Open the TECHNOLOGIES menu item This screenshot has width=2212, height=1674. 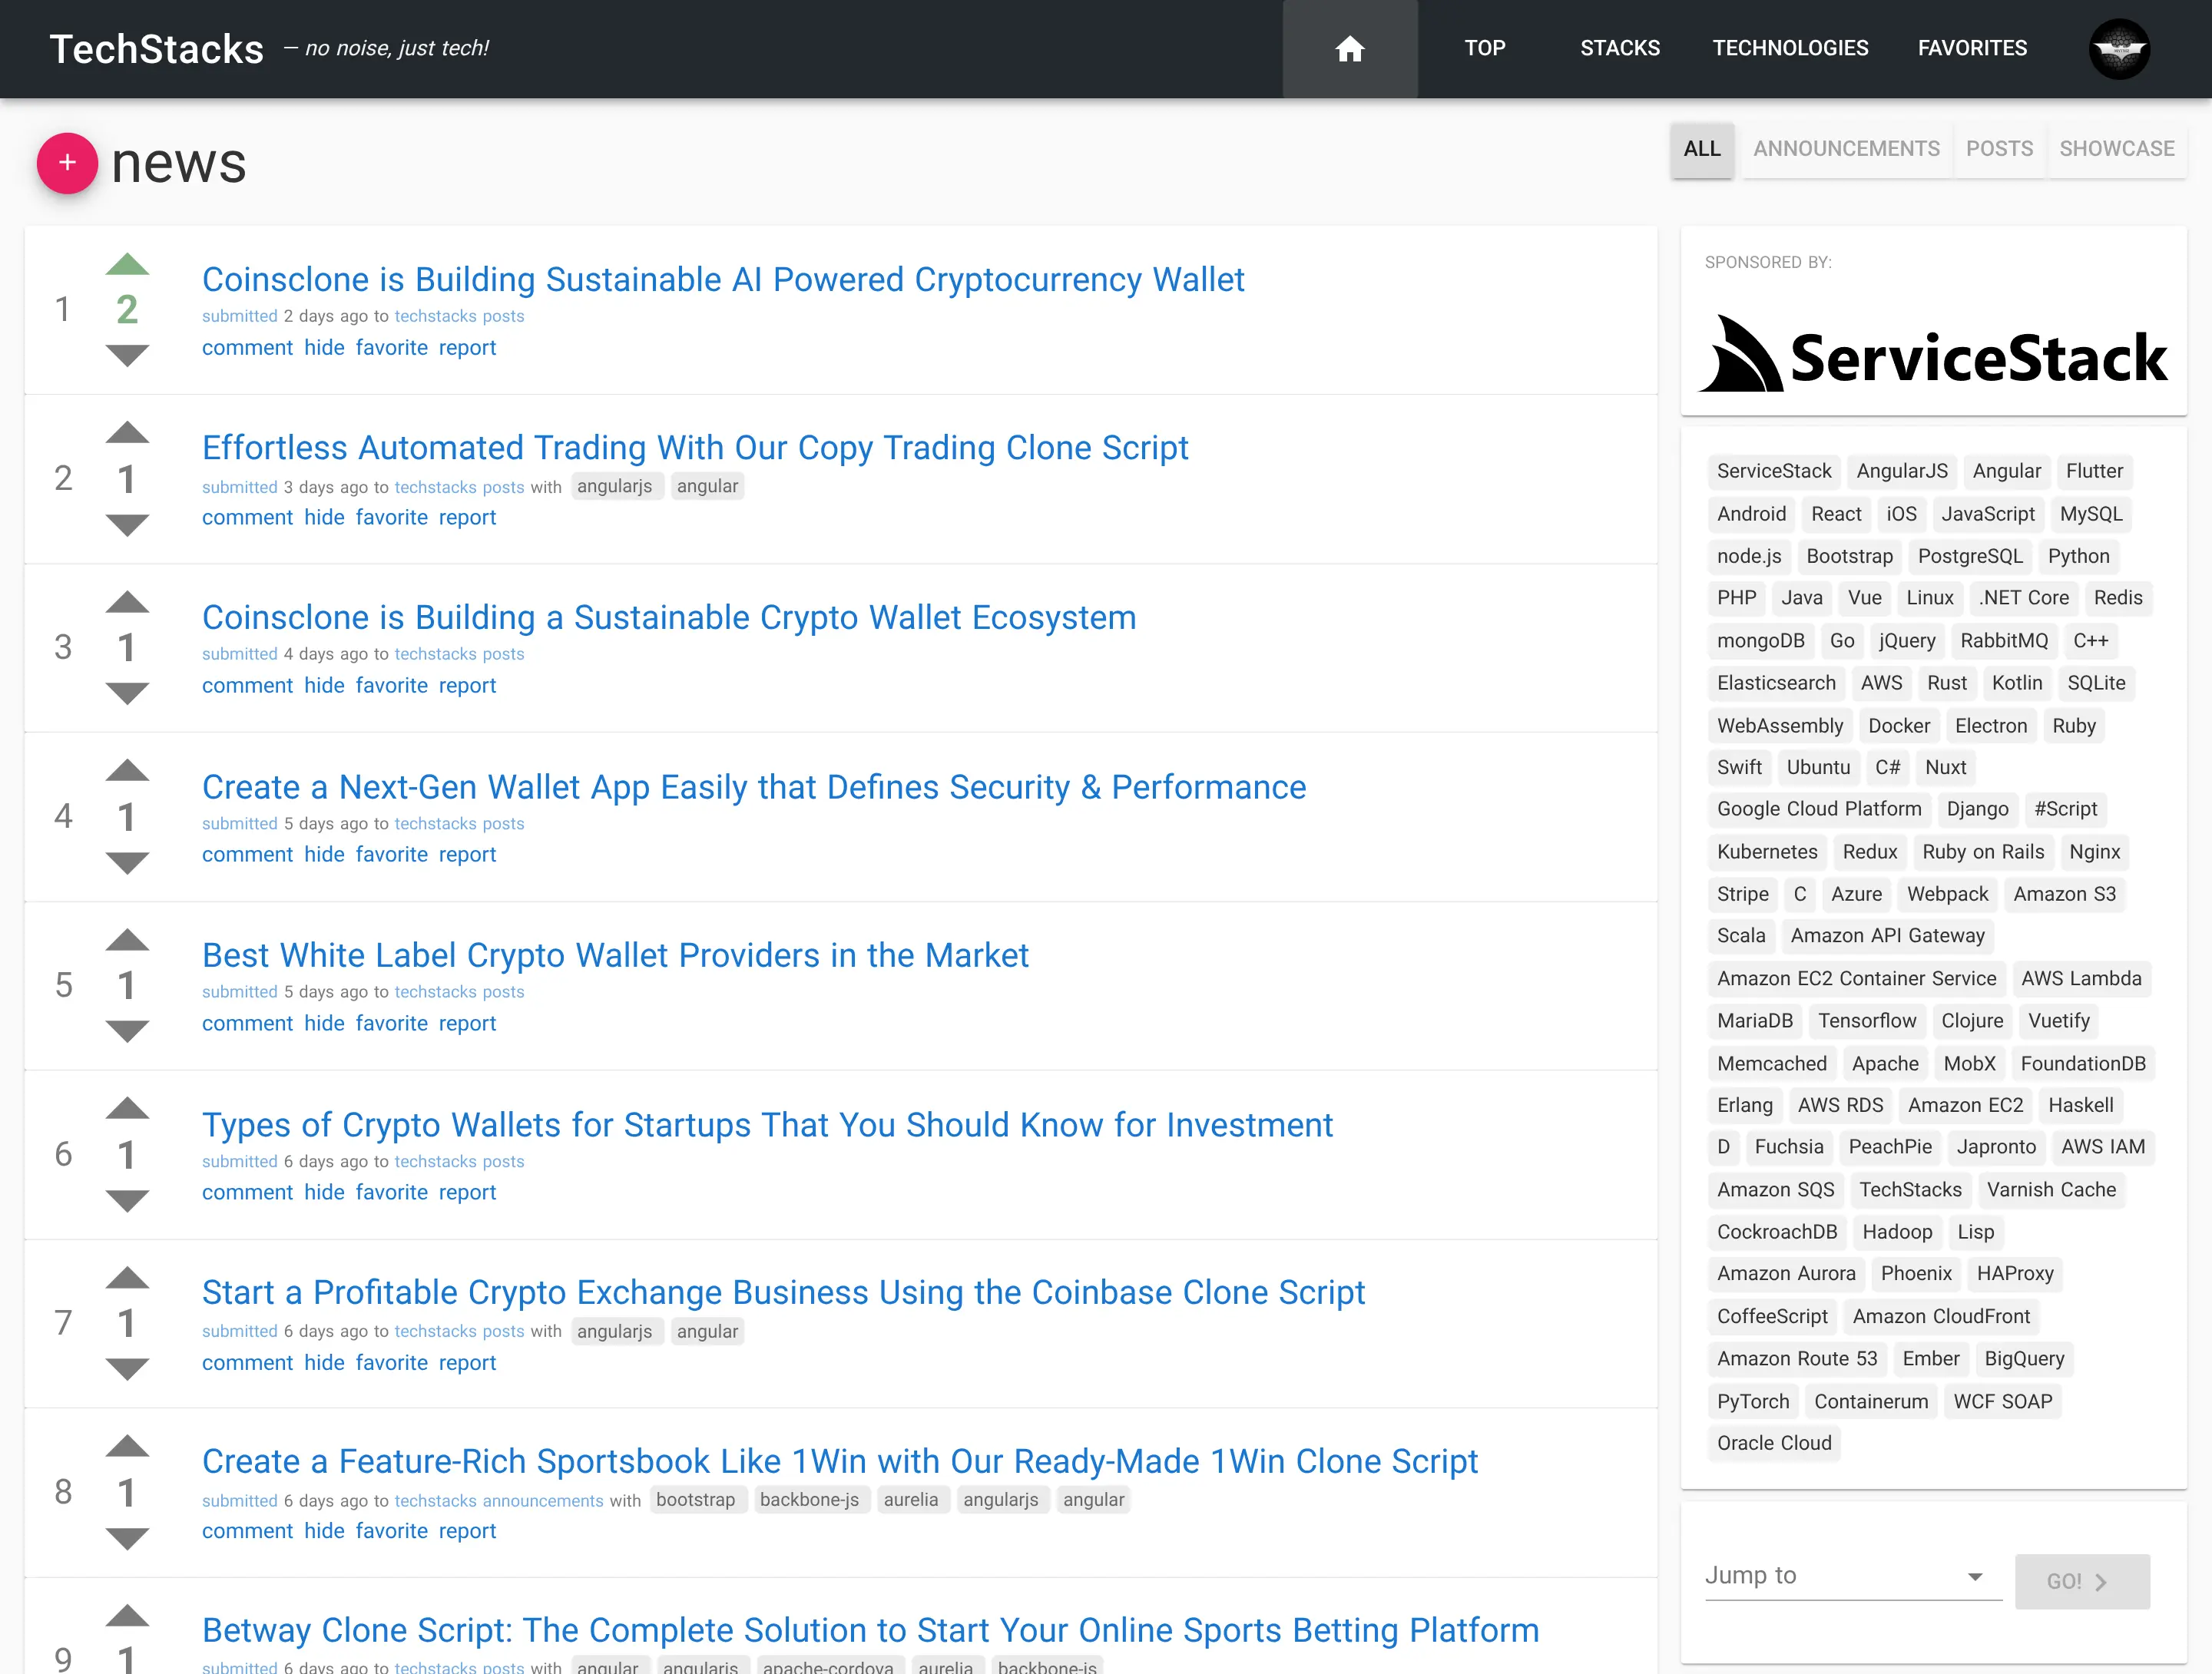click(x=1790, y=49)
